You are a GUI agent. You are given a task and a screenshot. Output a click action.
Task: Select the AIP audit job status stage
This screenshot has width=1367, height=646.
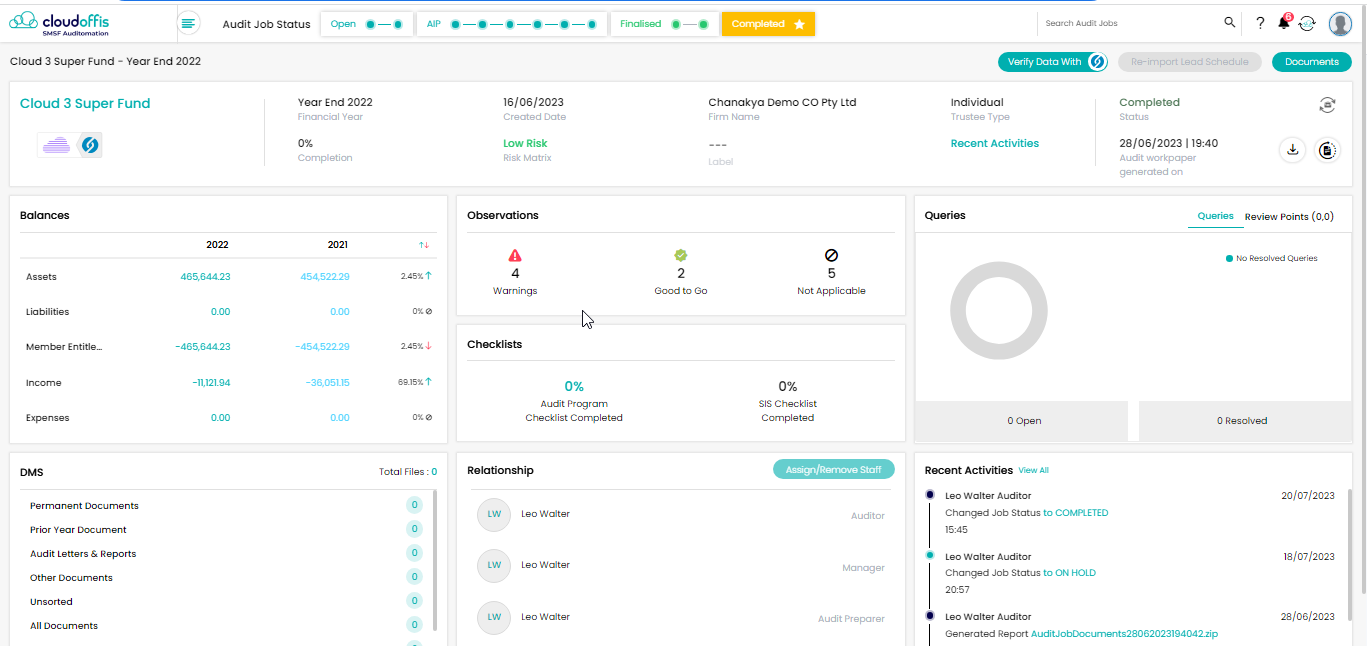pyautogui.click(x=511, y=24)
